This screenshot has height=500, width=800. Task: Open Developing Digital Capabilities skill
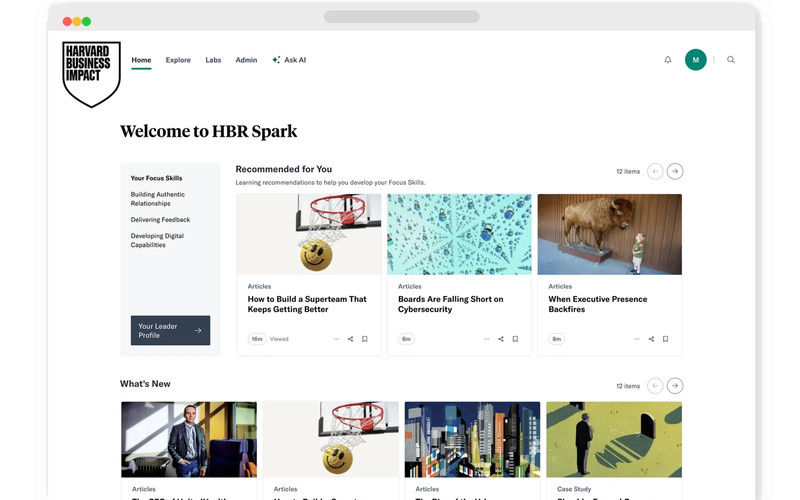(157, 240)
